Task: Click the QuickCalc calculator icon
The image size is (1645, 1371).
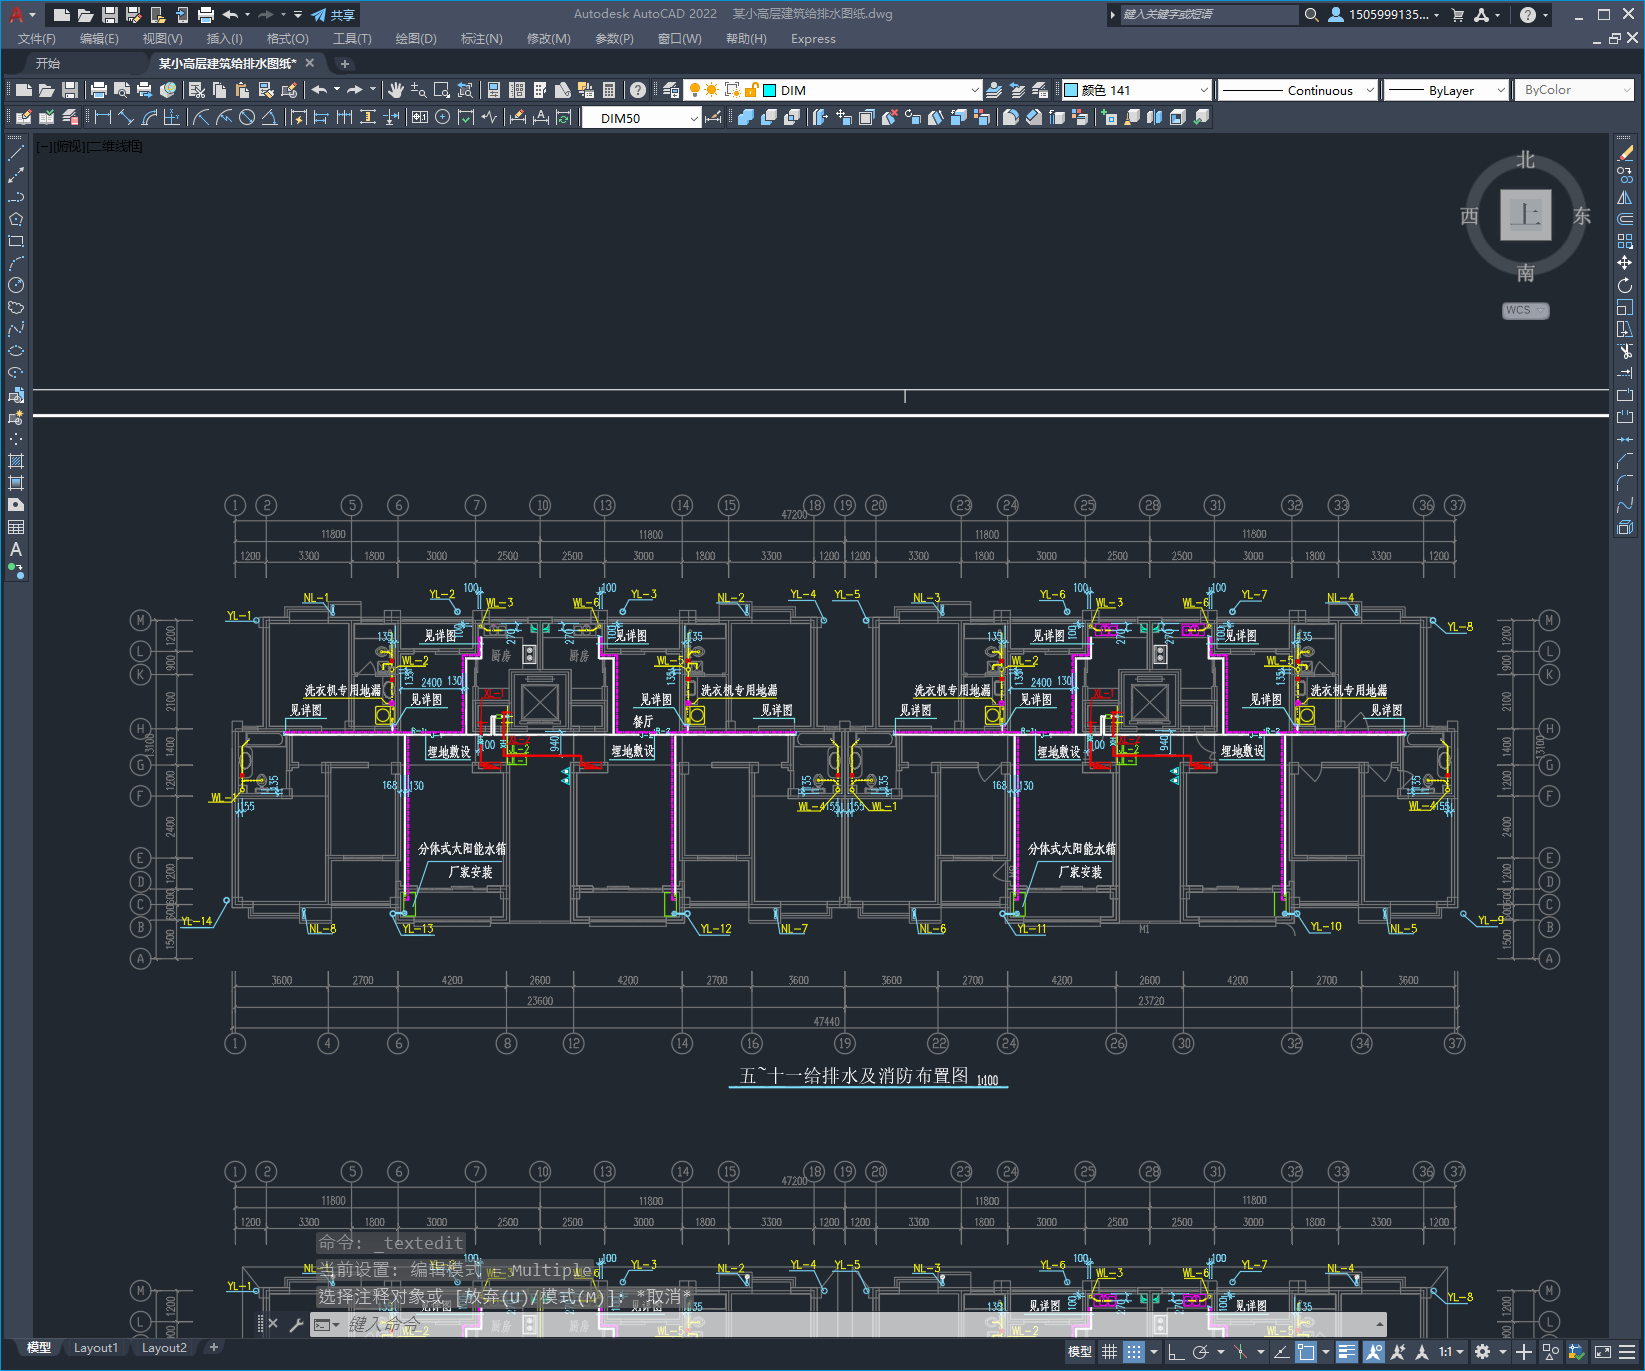Action: tap(609, 90)
